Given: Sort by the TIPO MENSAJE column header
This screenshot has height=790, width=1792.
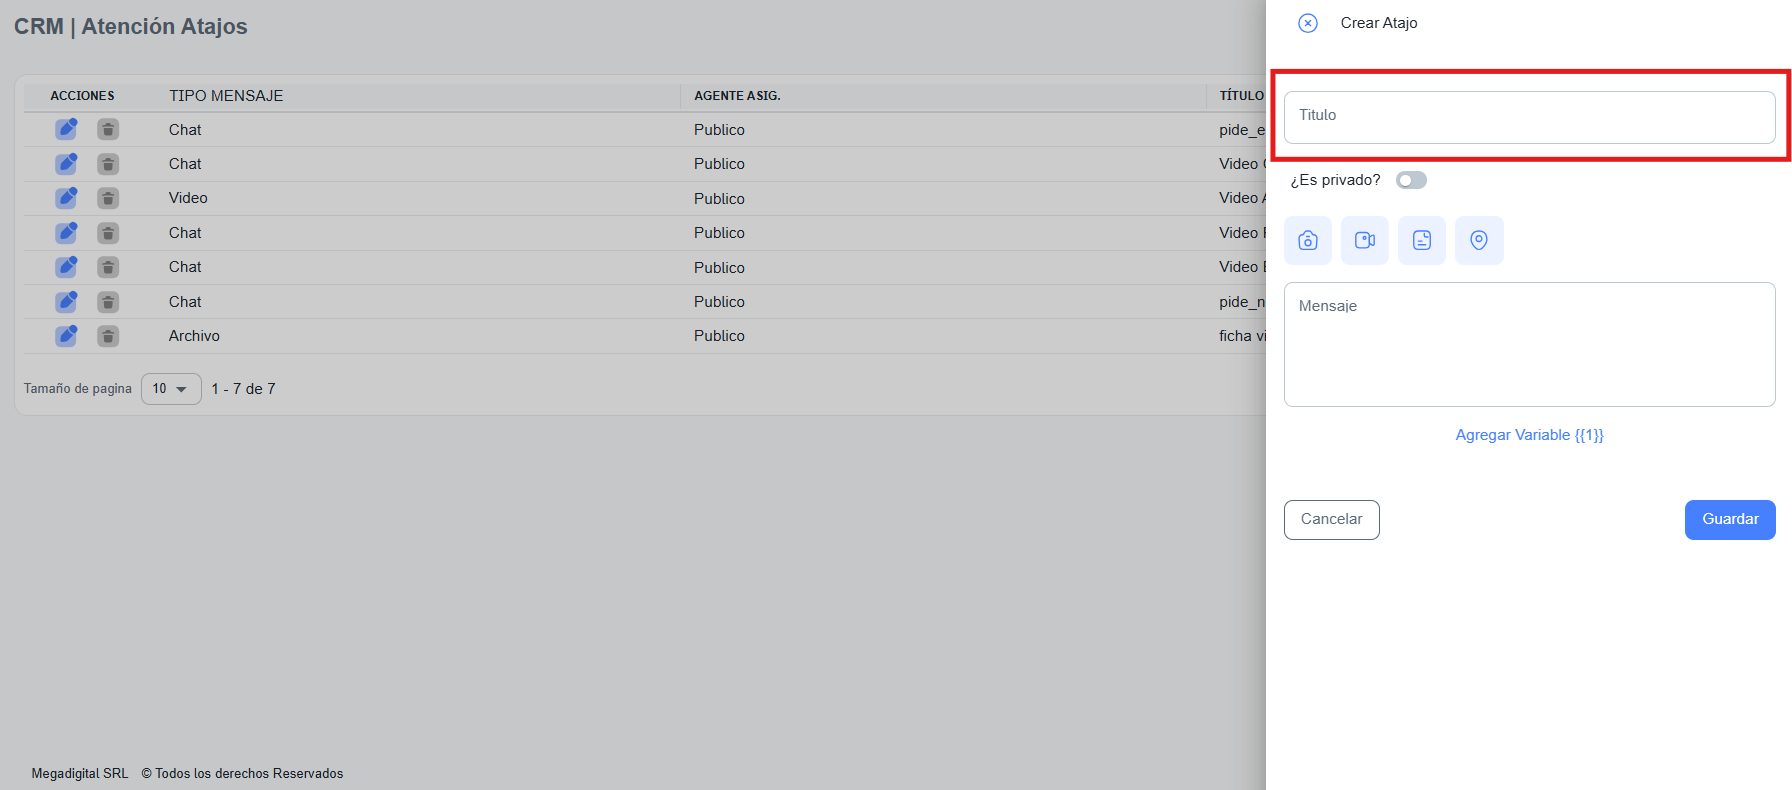Looking at the screenshot, I should [226, 96].
